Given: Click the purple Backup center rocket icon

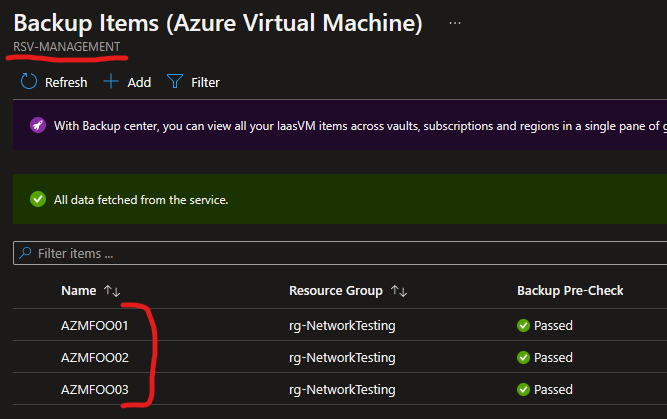Looking at the screenshot, I should (x=38, y=125).
